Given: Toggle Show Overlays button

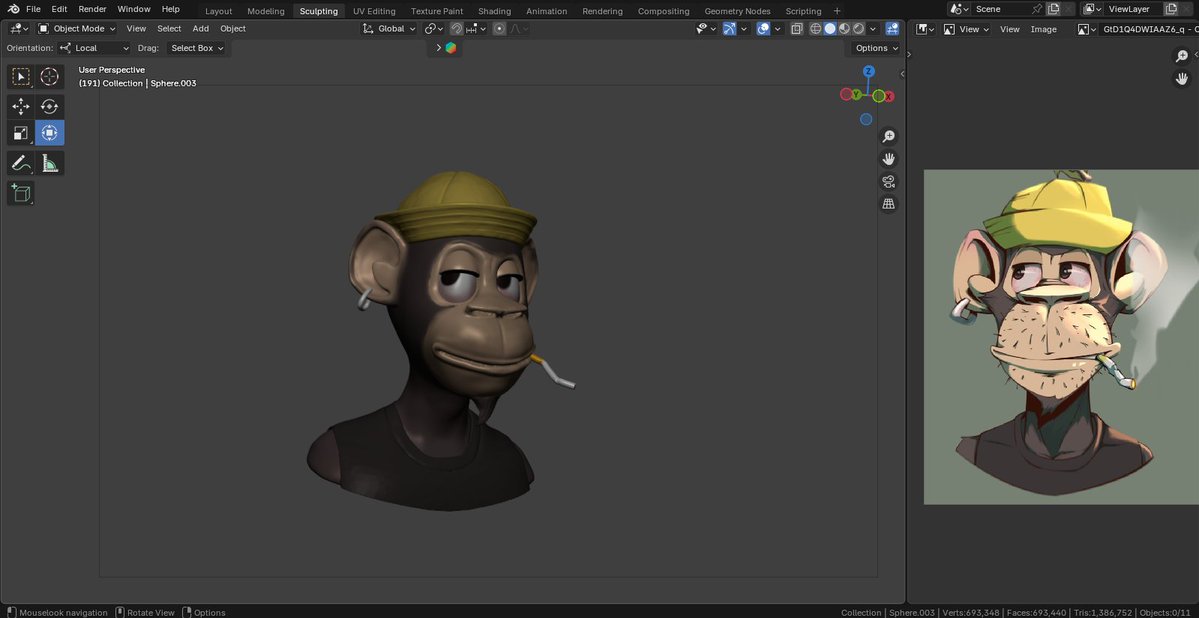Looking at the screenshot, I should point(763,28).
